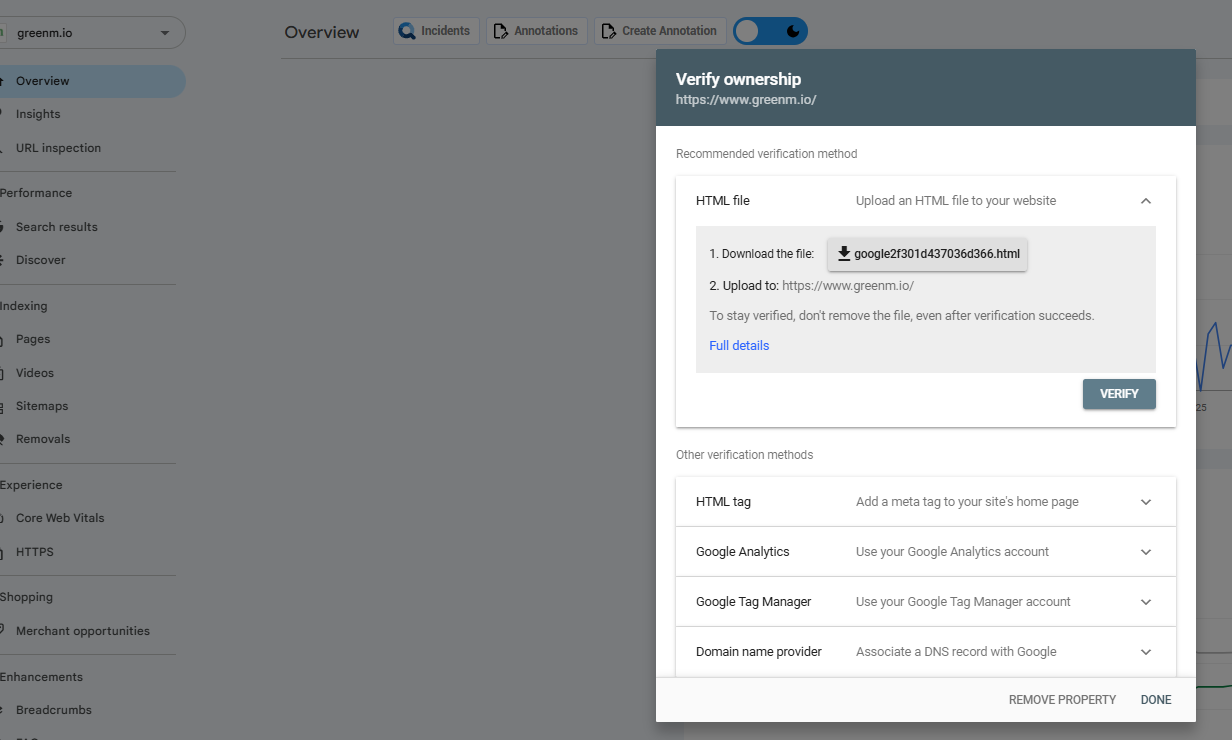1232x740 pixels.
Task: Click the Annotations pencil icon
Action: tap(500, 31)
